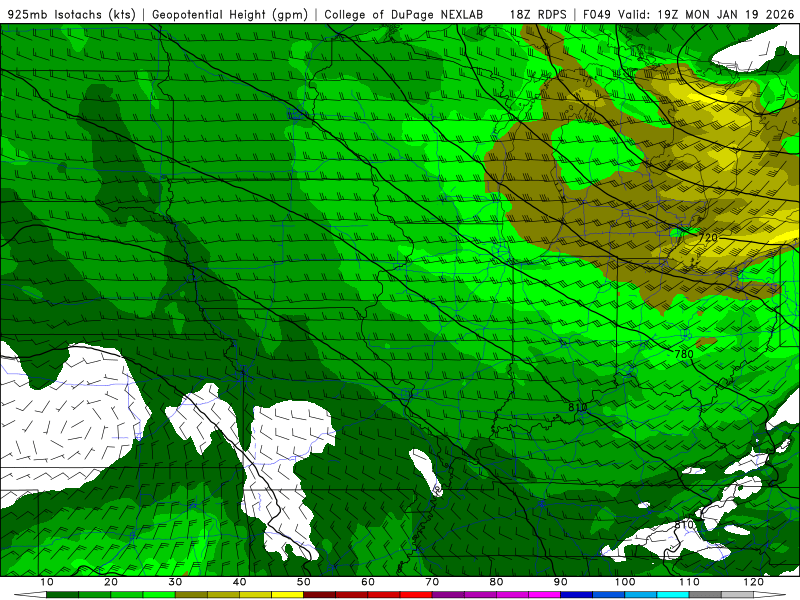The width and height of the screenshot is (800, 600).
Task: Select the olive 30-35 kt legend swatch
Action: coord(191,595)
